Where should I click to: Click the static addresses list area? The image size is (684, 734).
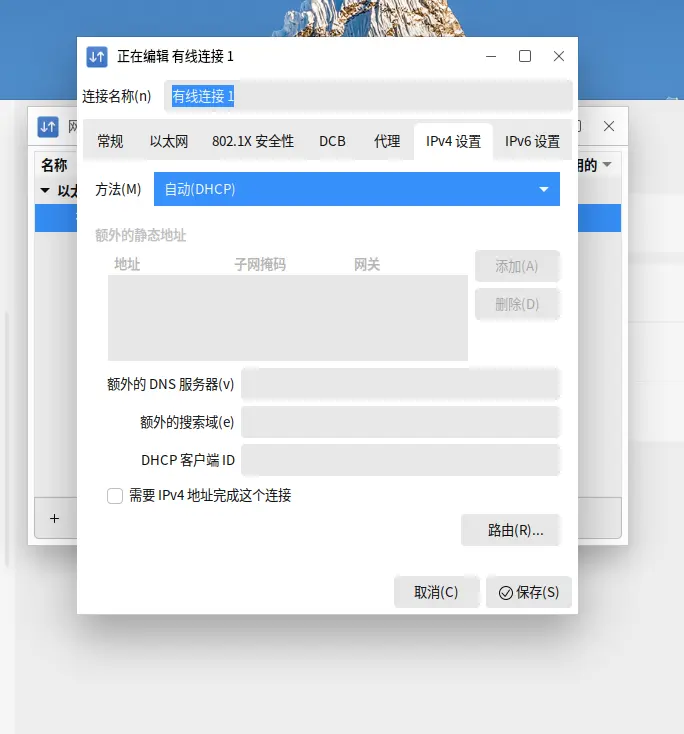[288, 318]
